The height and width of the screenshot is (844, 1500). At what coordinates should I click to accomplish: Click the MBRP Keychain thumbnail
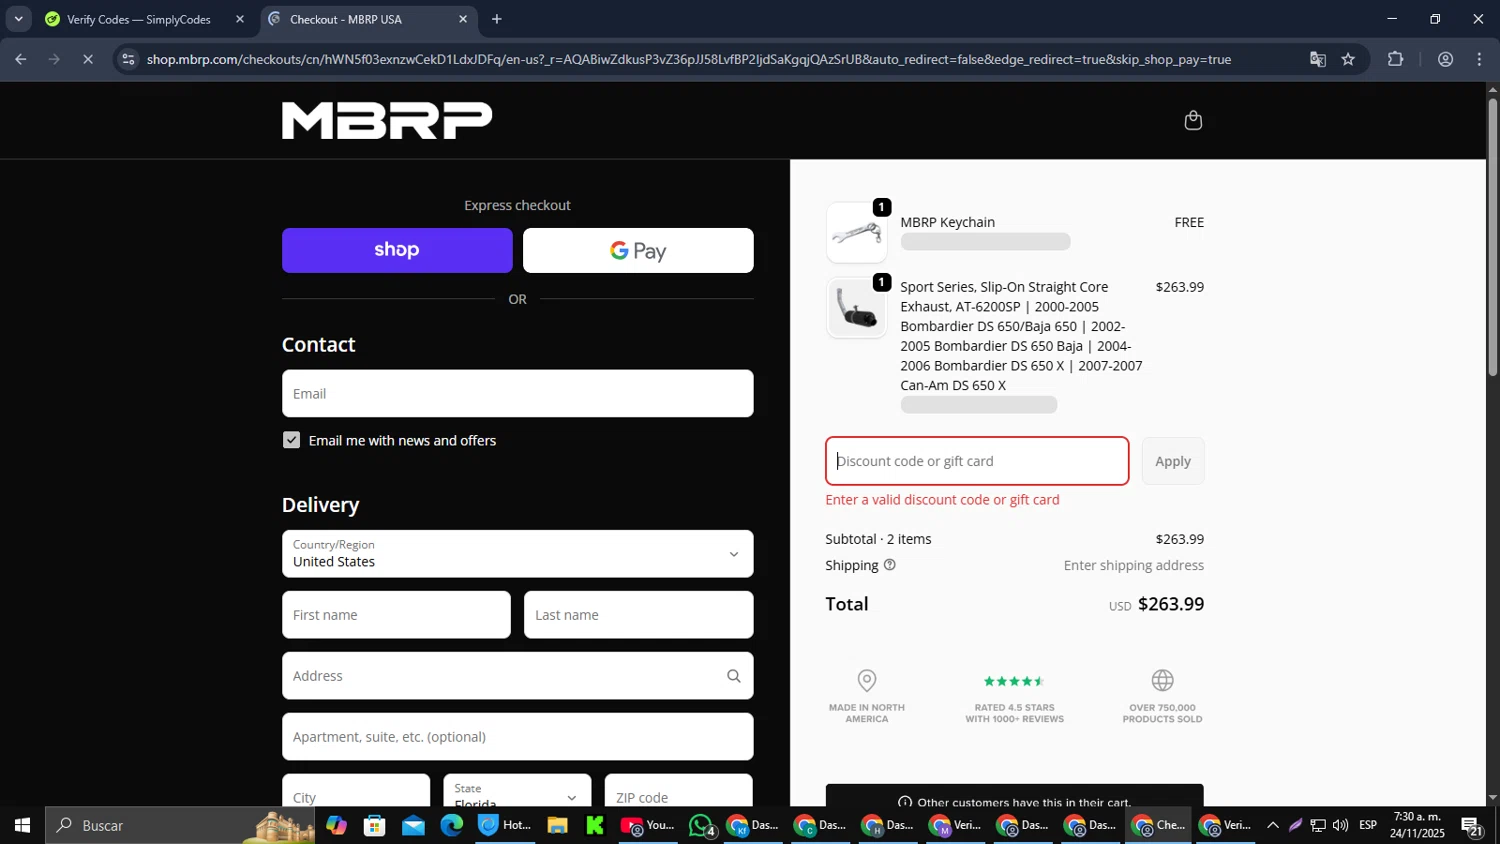pyautogui.click(x=856, y=232)
